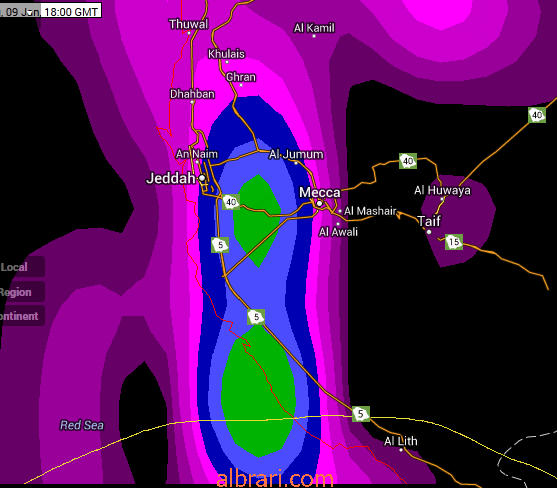Click the Route 15 shield near Taif

point(454,242)
